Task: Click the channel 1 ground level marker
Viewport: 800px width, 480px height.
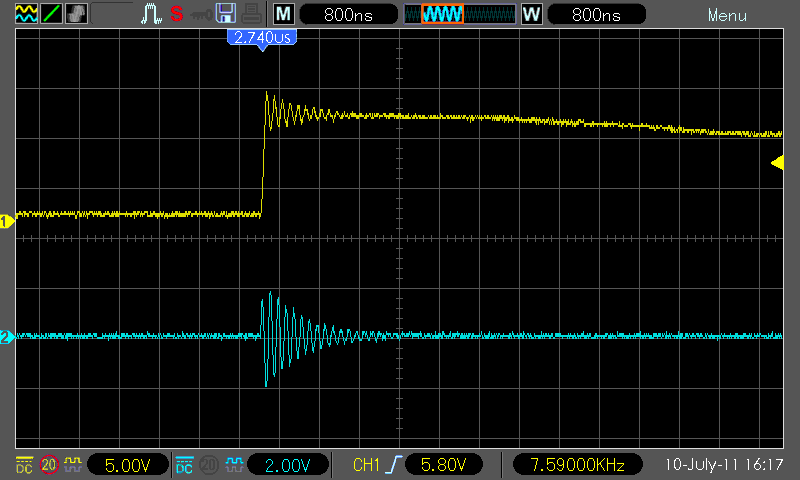Action: [x=7, y=222]
